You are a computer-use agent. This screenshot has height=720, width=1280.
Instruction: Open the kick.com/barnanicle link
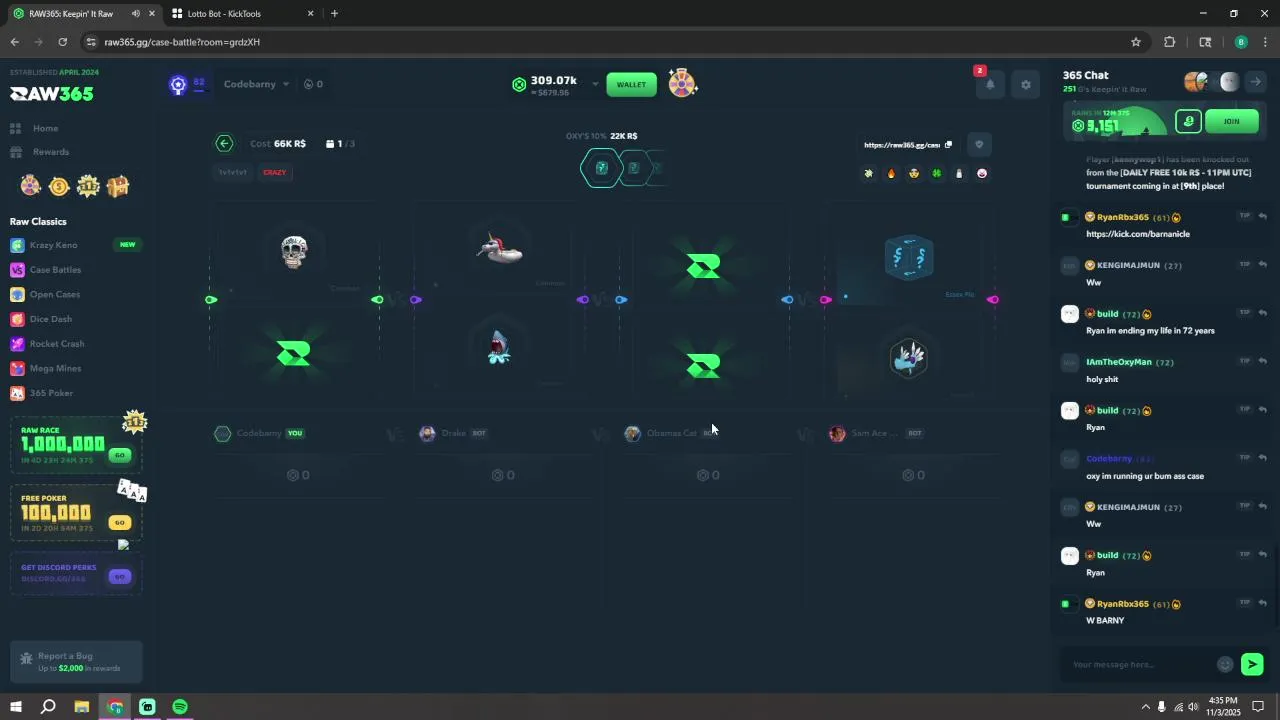tap(1138, 234)
